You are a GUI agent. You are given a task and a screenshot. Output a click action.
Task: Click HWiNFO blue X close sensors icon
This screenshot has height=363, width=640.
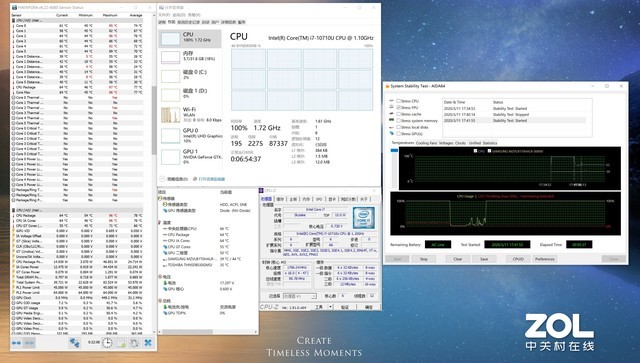[x=148, y=343]
